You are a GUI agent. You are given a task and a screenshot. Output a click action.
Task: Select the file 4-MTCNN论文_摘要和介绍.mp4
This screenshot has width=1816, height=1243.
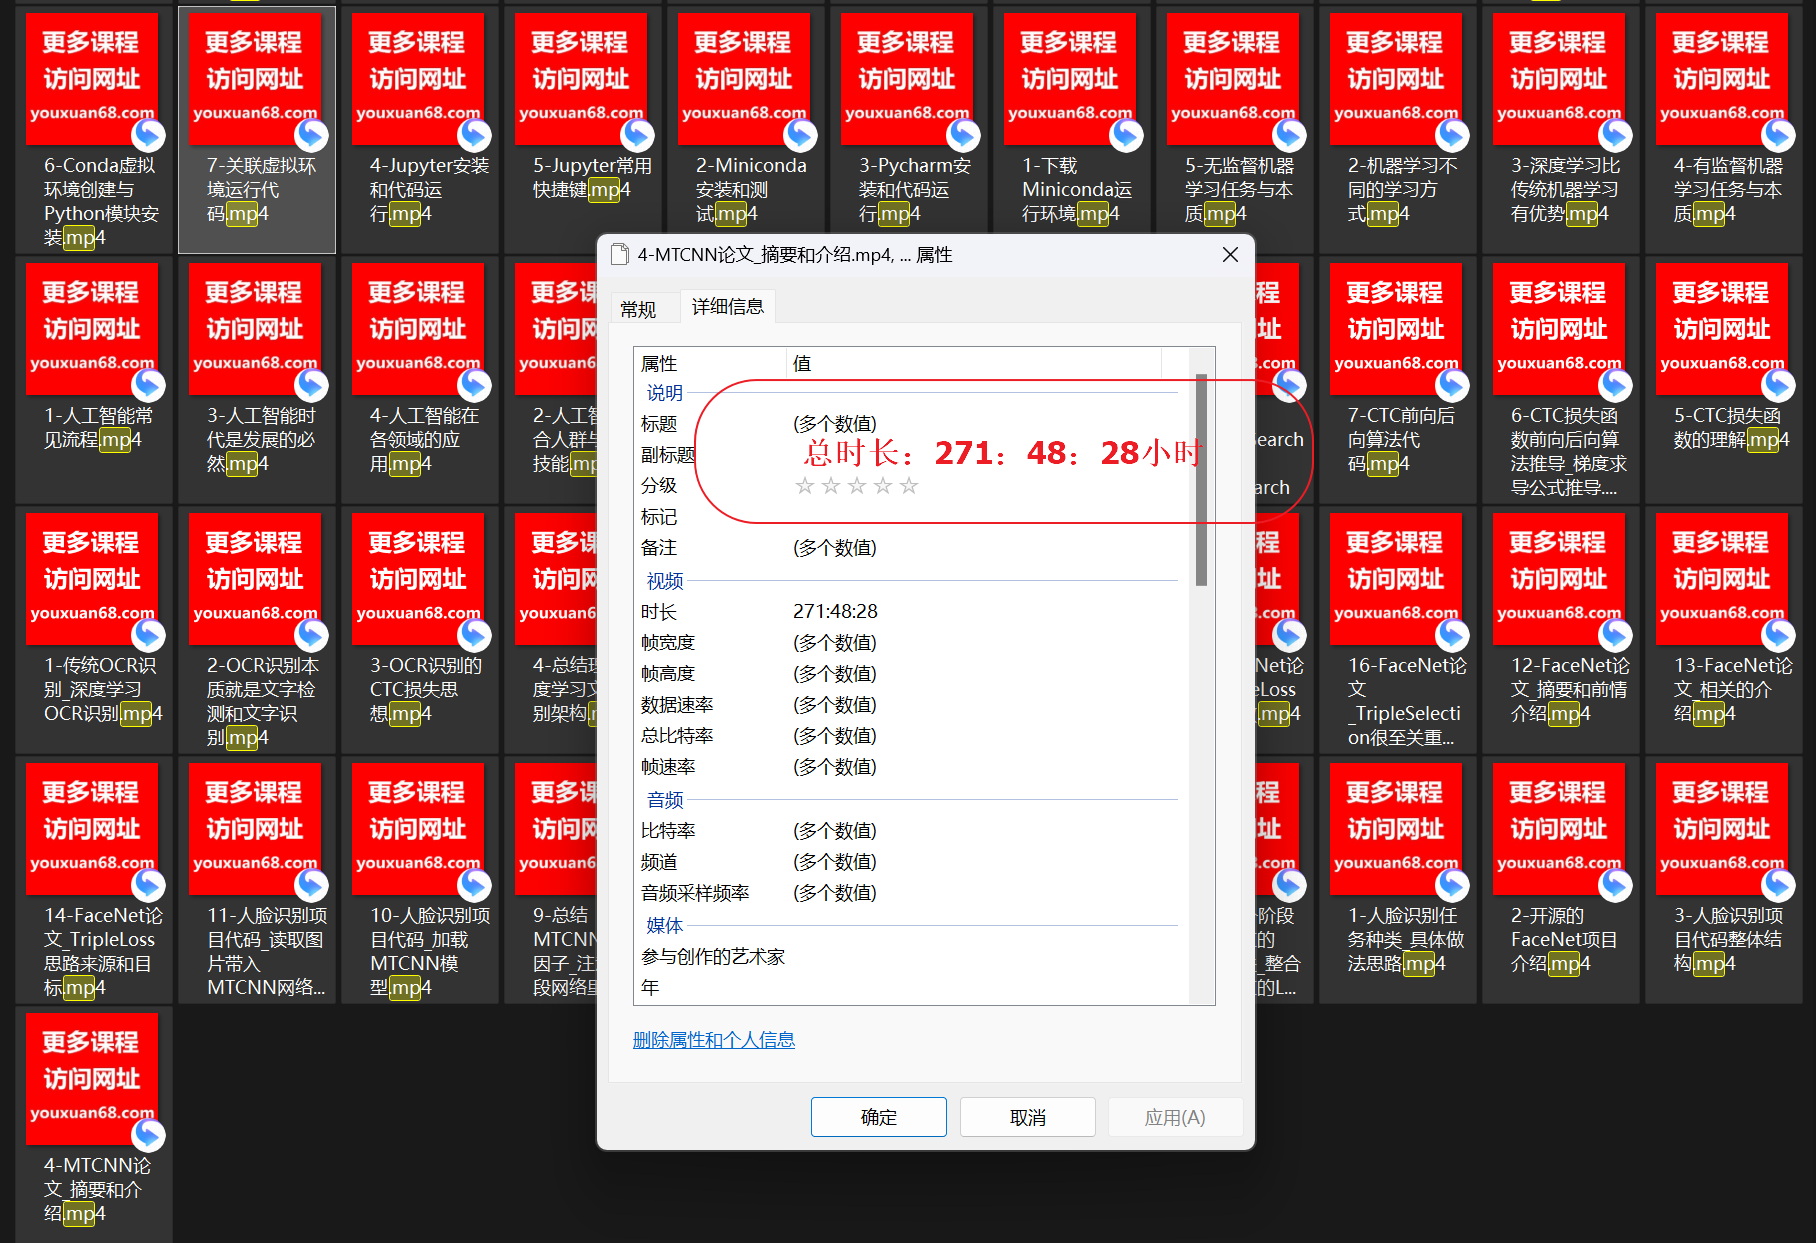(x=93, y=1125)
